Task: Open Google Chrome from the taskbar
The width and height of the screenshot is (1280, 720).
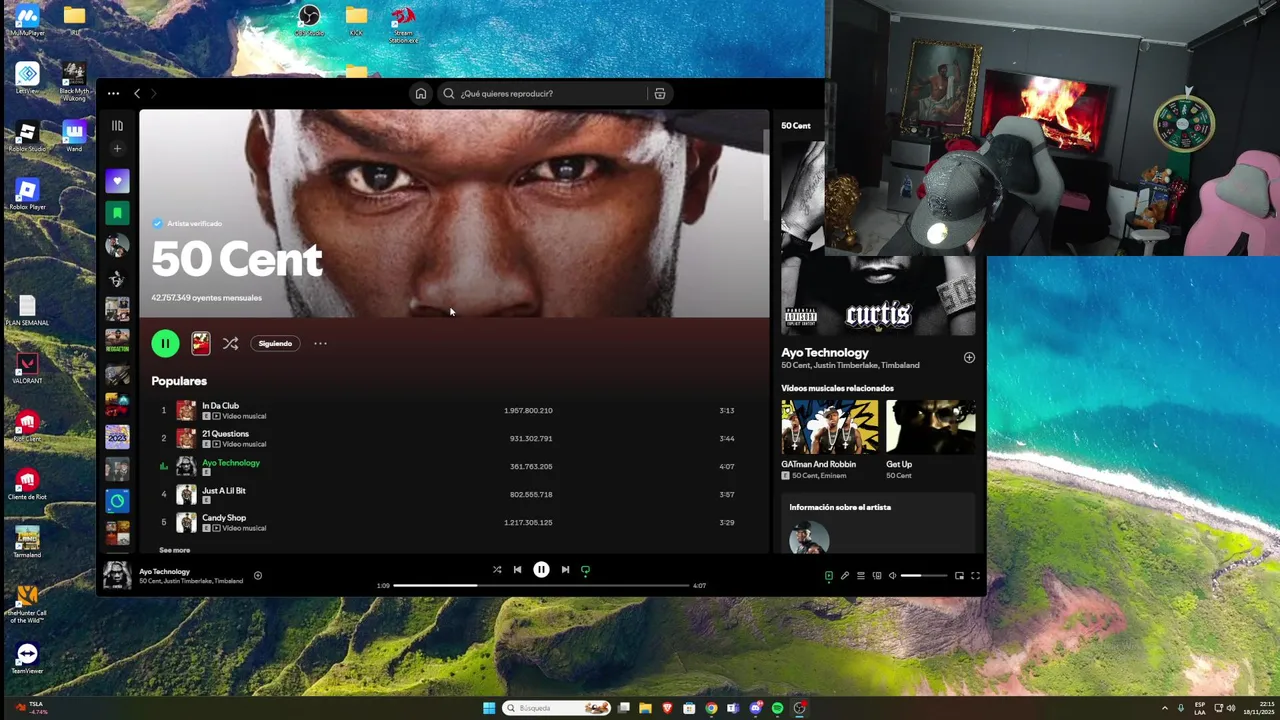Action: pyautogui.click(x=711, y=708)
